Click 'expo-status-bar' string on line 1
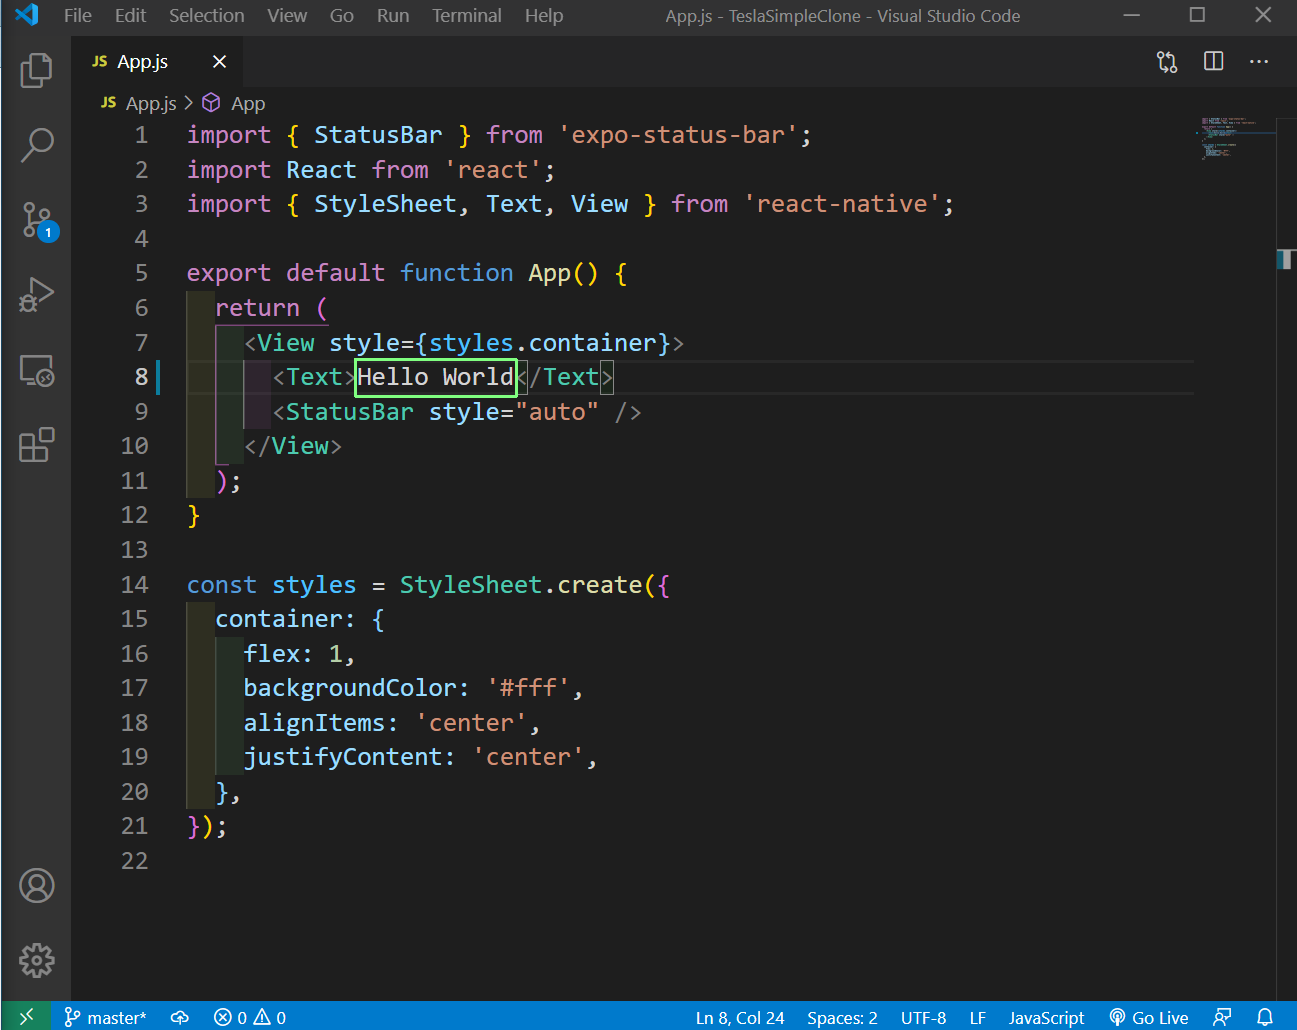This screenshot has height=1030, width=1297. click(x=677, y=135)
